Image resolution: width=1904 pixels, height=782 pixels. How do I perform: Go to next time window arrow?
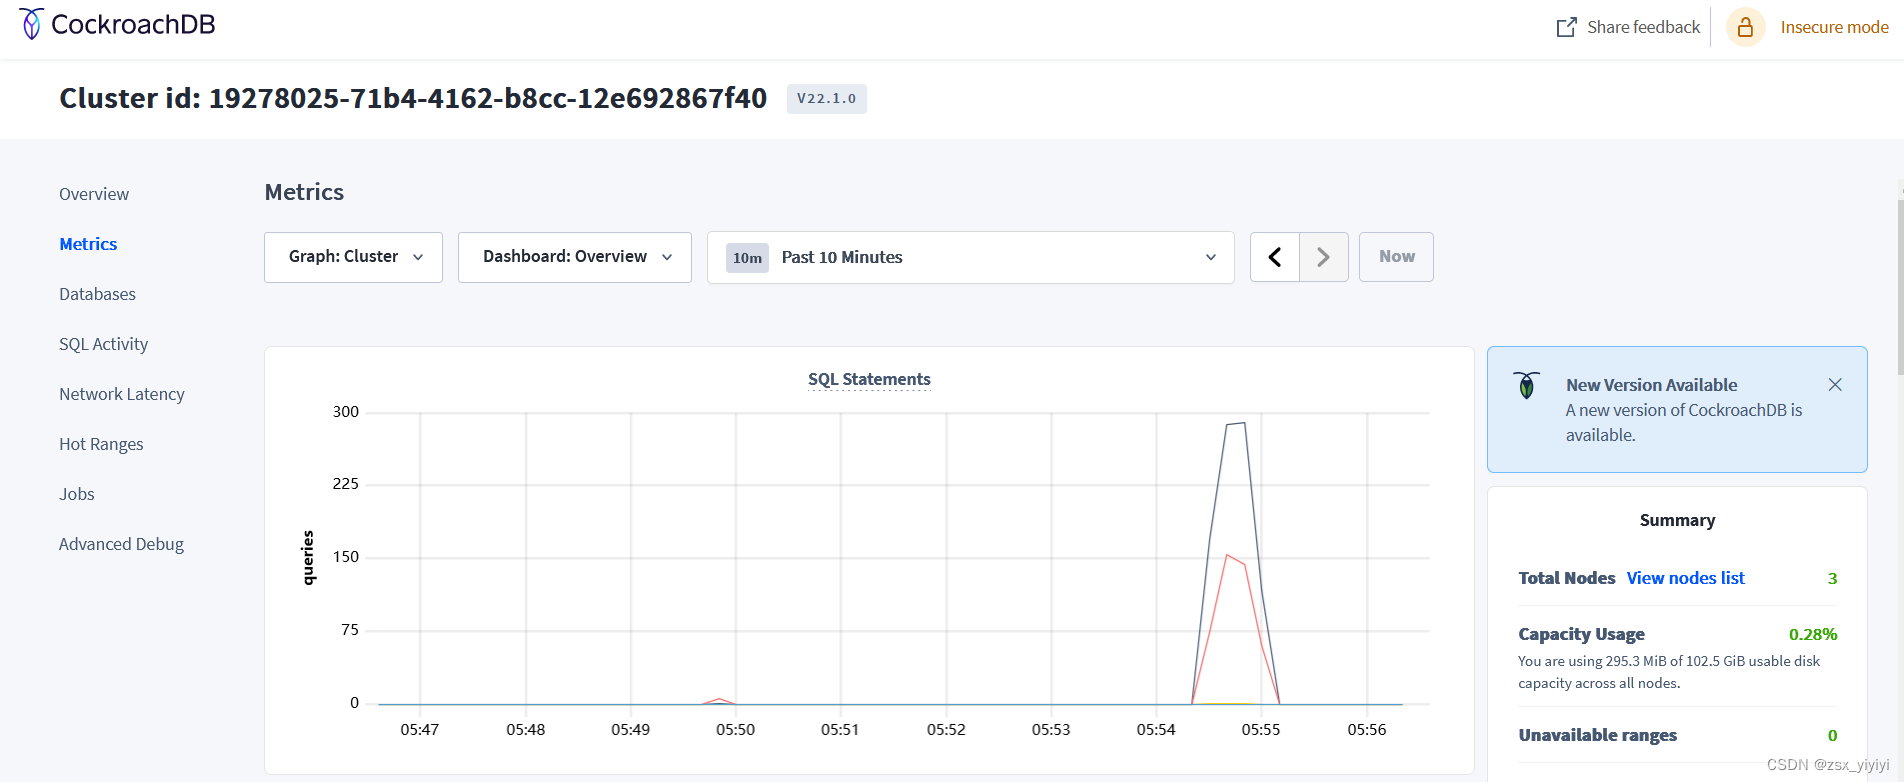click(1324, 257)
